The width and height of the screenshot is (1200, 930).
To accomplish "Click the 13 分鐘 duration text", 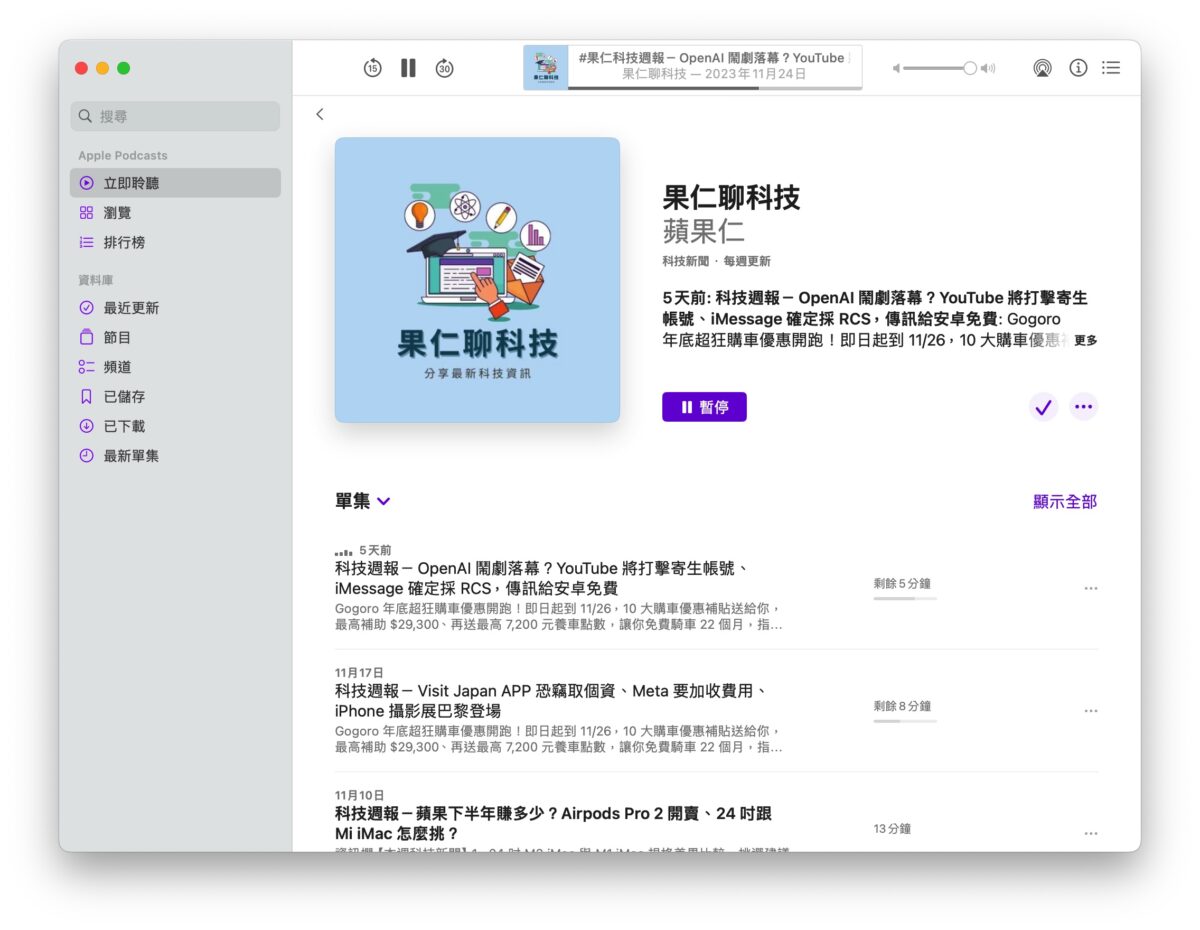I will tap(892, 829).
